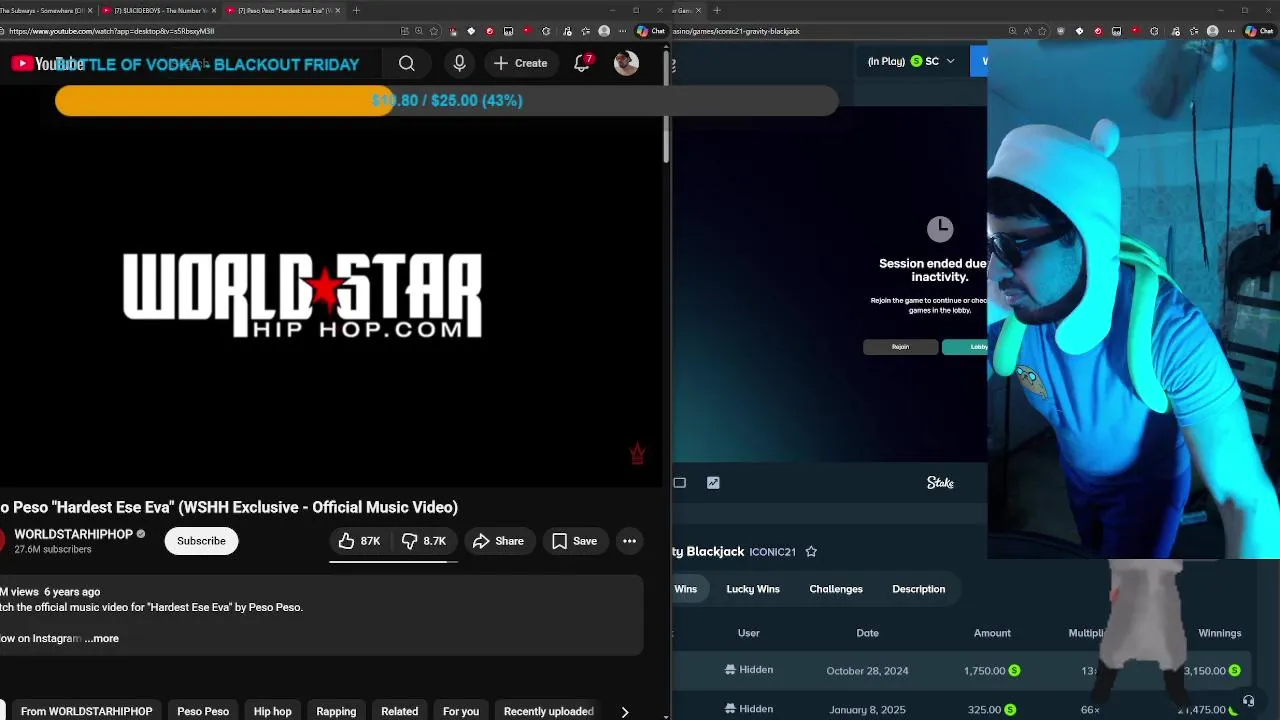Share the Peso Peso video

pyautogui.click(x=498, y=541)
